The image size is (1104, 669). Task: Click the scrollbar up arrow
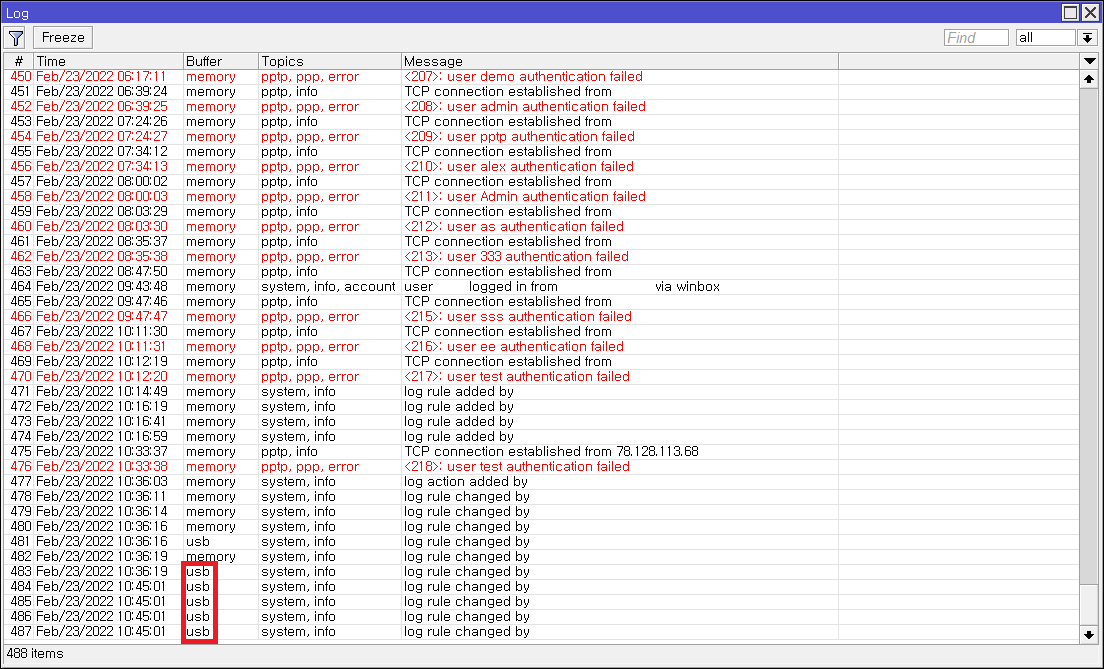[x=1089, y=79]
